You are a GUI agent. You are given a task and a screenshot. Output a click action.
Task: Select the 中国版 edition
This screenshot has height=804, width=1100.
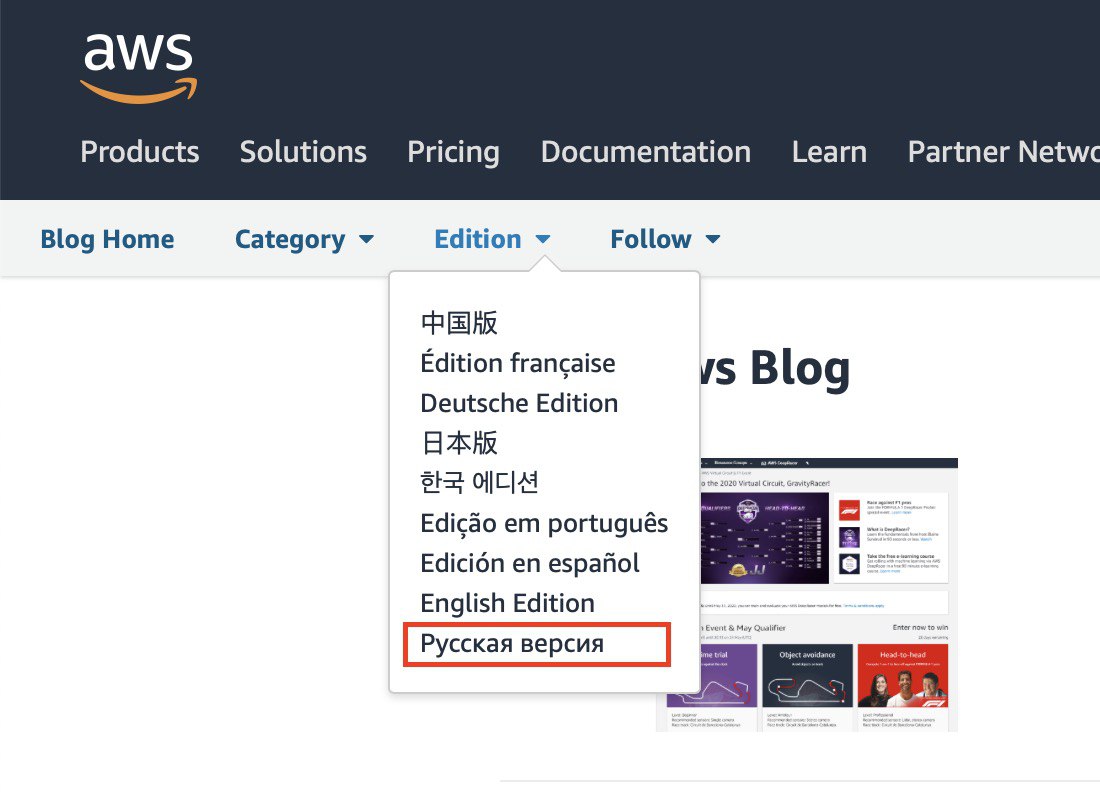(x=459, y=323)
